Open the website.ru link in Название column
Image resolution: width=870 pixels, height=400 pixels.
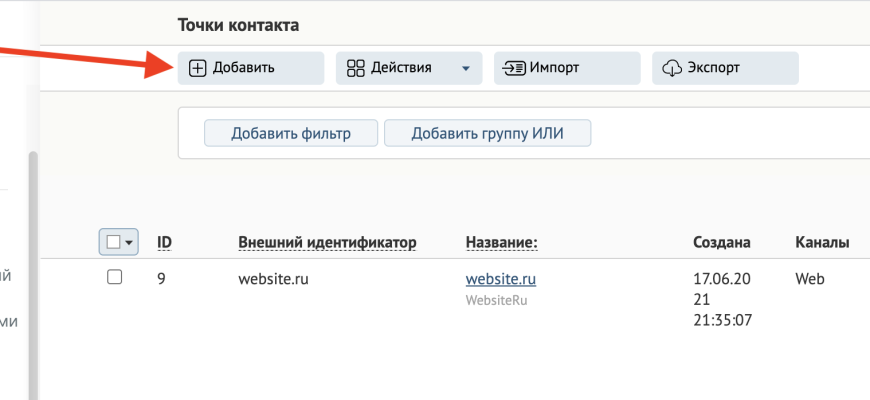click(x=501, y=279)
